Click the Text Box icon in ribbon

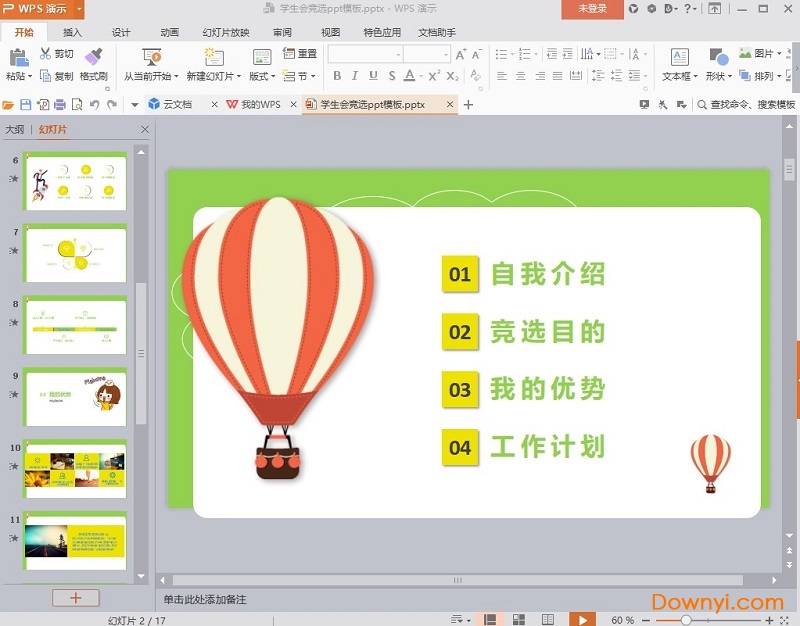point(680,57)
